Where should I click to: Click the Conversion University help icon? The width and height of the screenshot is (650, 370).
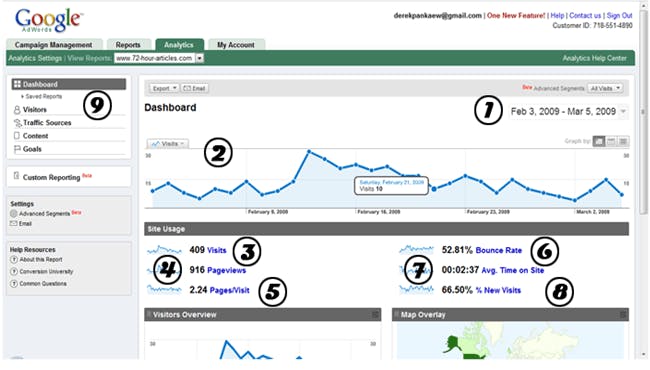tap(14, 272)
